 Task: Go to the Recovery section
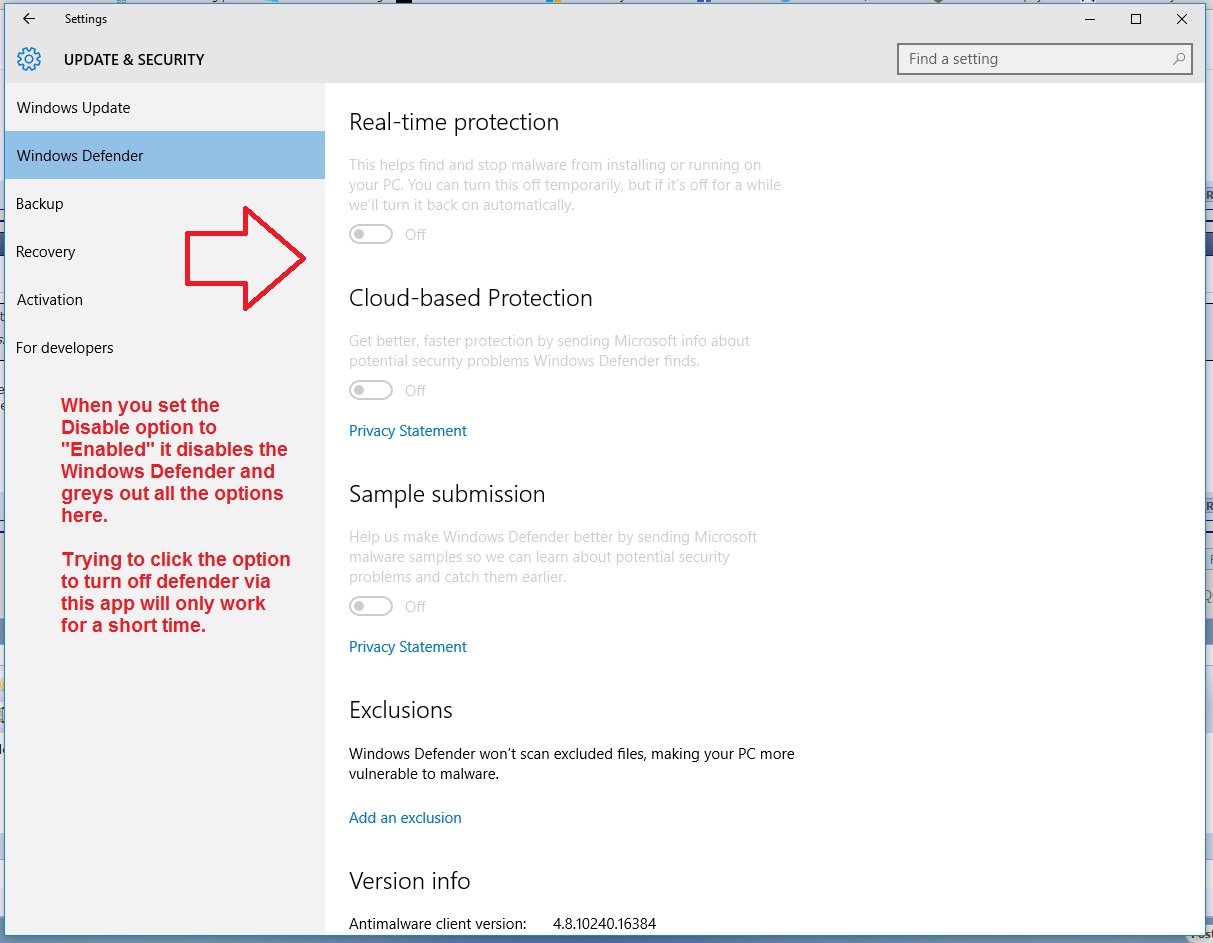(x=165, y=251)
